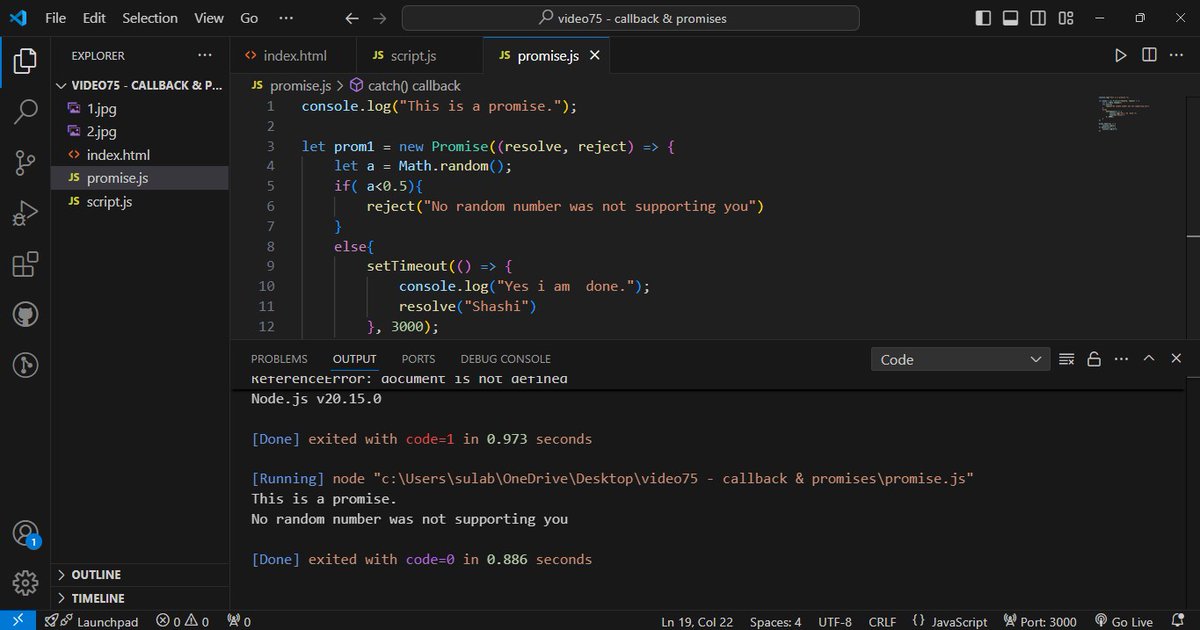The width and height of the screenshot is (1200, 630).
Task: Open the Extensions view
Action: click(x=25, y=264)
